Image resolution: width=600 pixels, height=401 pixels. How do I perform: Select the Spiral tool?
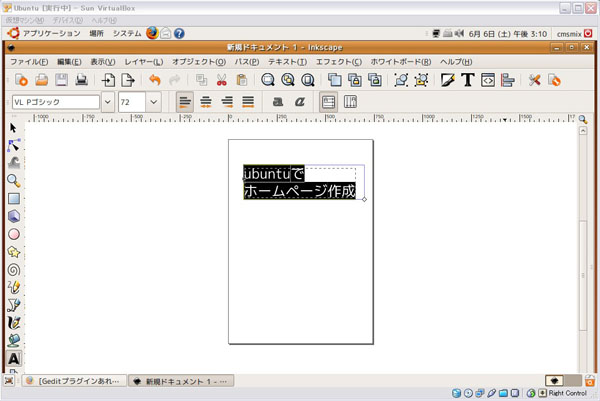coord(14,270)
